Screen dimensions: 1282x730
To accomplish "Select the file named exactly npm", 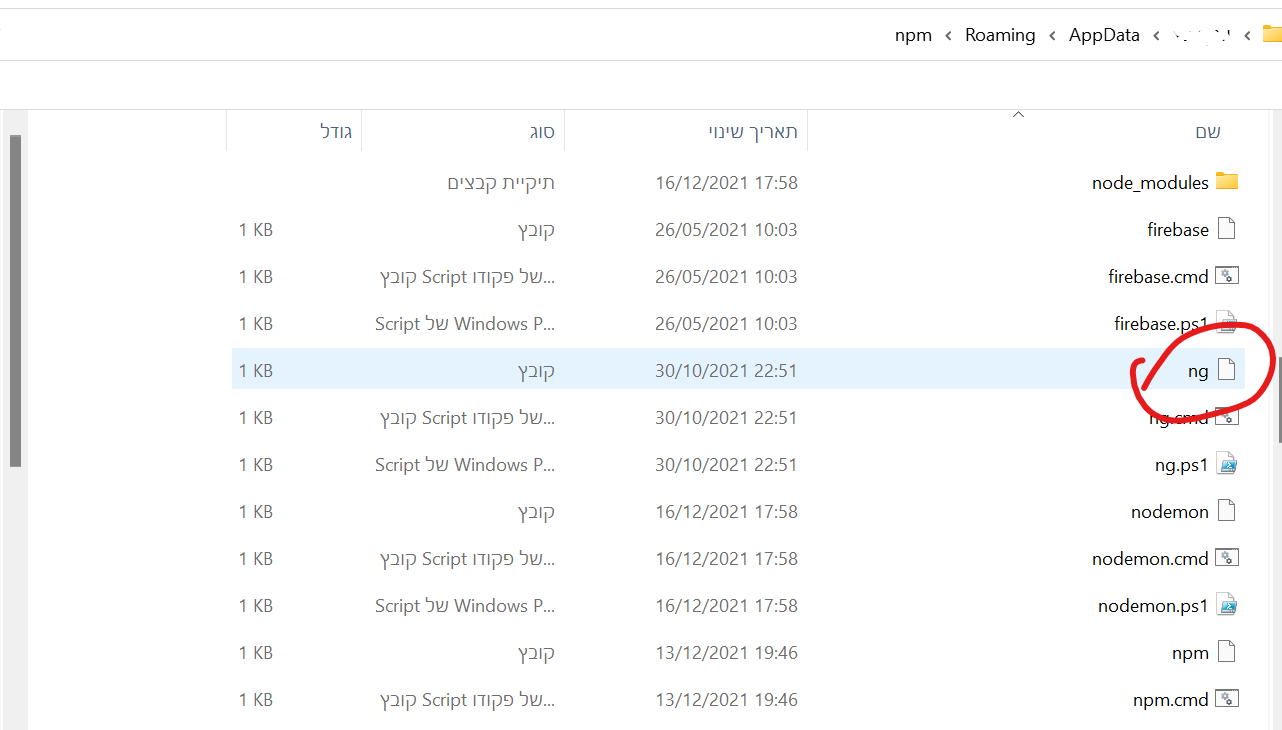I will [1190, 653].
